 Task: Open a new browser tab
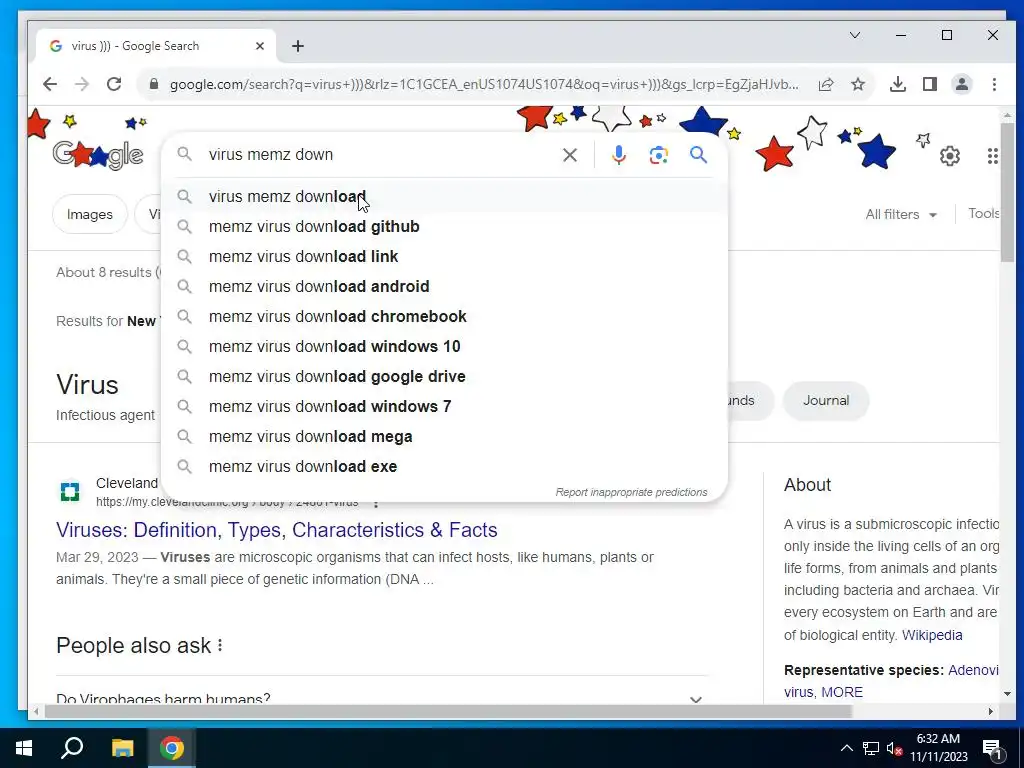[x=298, y=46]
